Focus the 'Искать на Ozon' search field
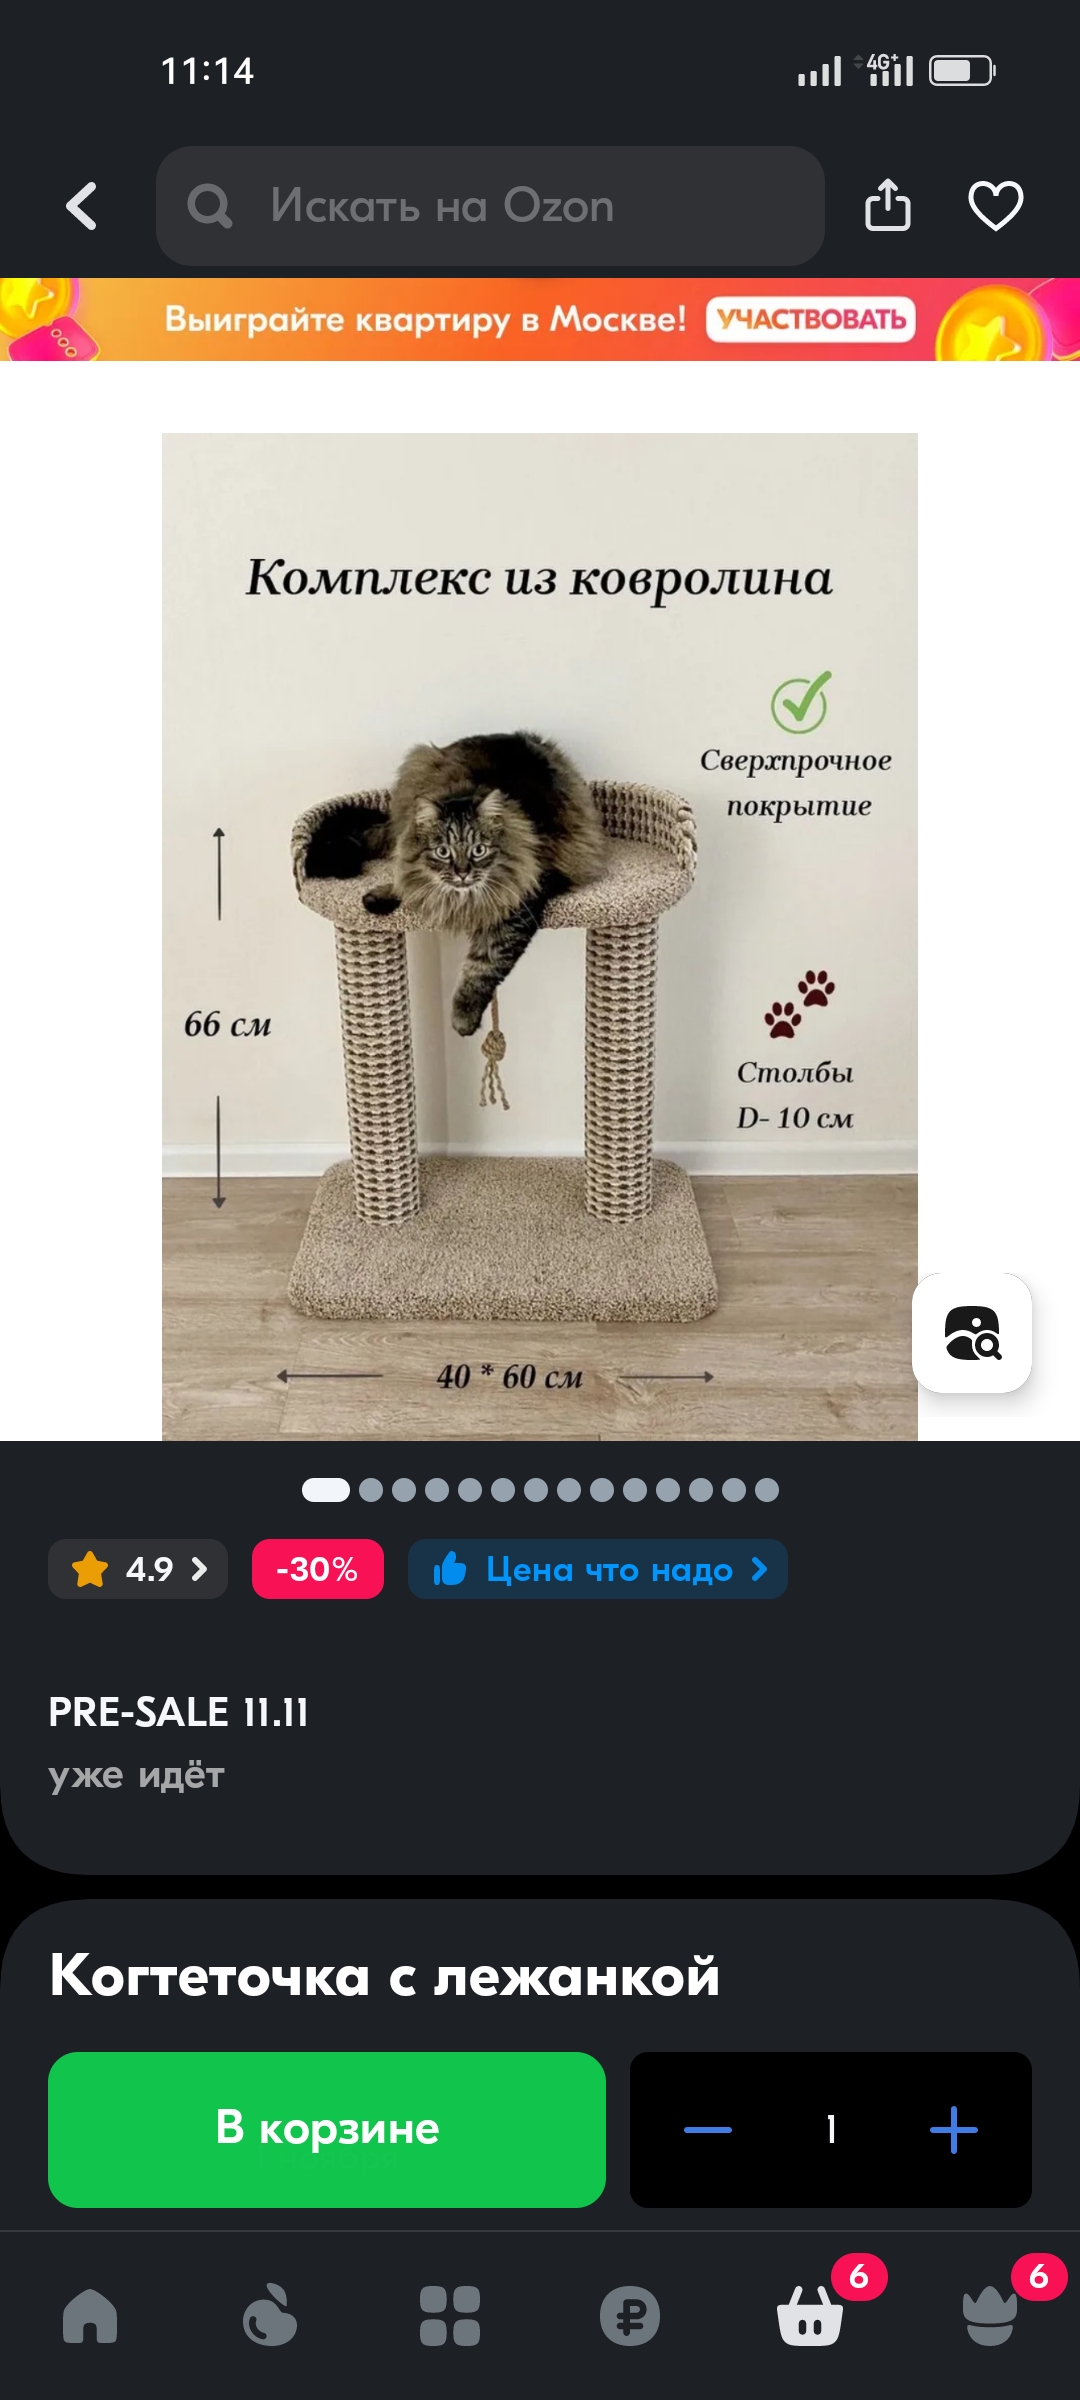This screenshot has width=1080, height=2400. [x=490, y=206]
